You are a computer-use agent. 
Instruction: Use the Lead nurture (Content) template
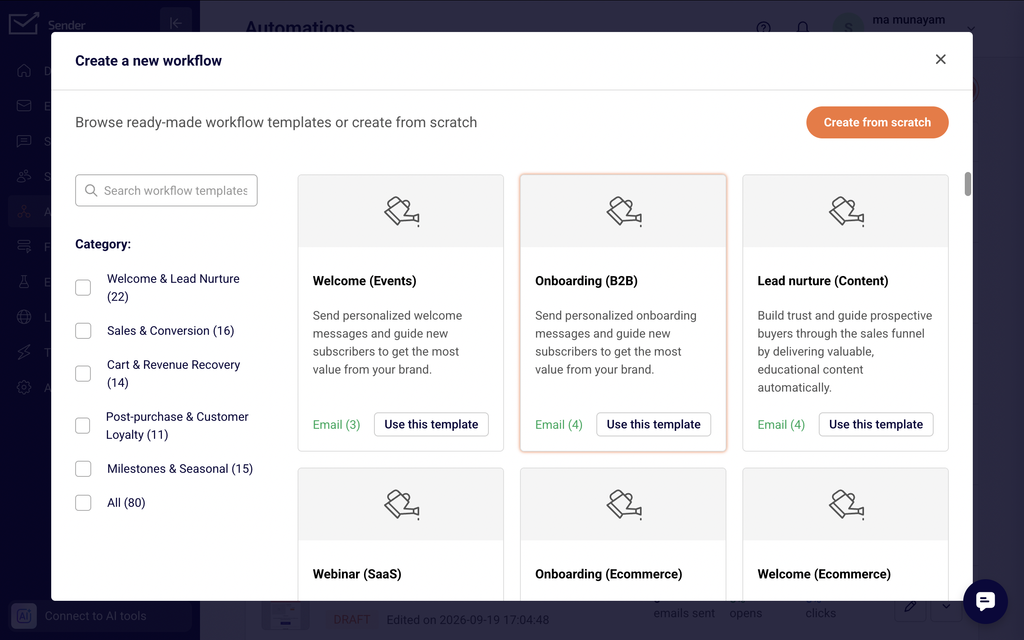pos(876,424)
